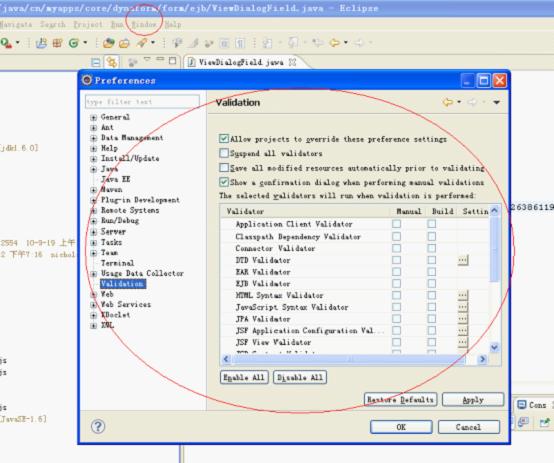This screenshot has height=463, width=554.
Task: Click the Help question mark icon
Action: click(98, 427)
